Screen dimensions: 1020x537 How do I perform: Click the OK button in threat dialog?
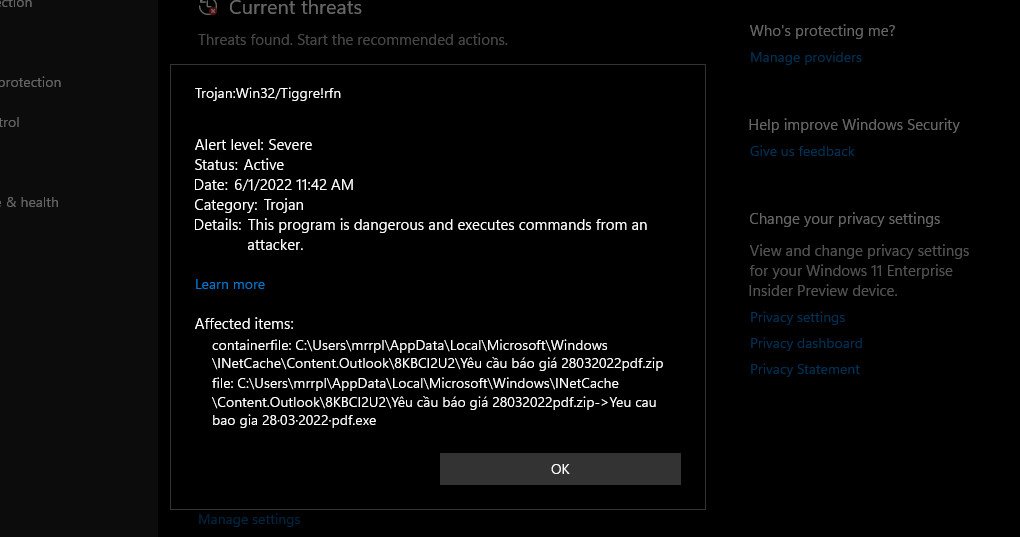click(560, 469)
